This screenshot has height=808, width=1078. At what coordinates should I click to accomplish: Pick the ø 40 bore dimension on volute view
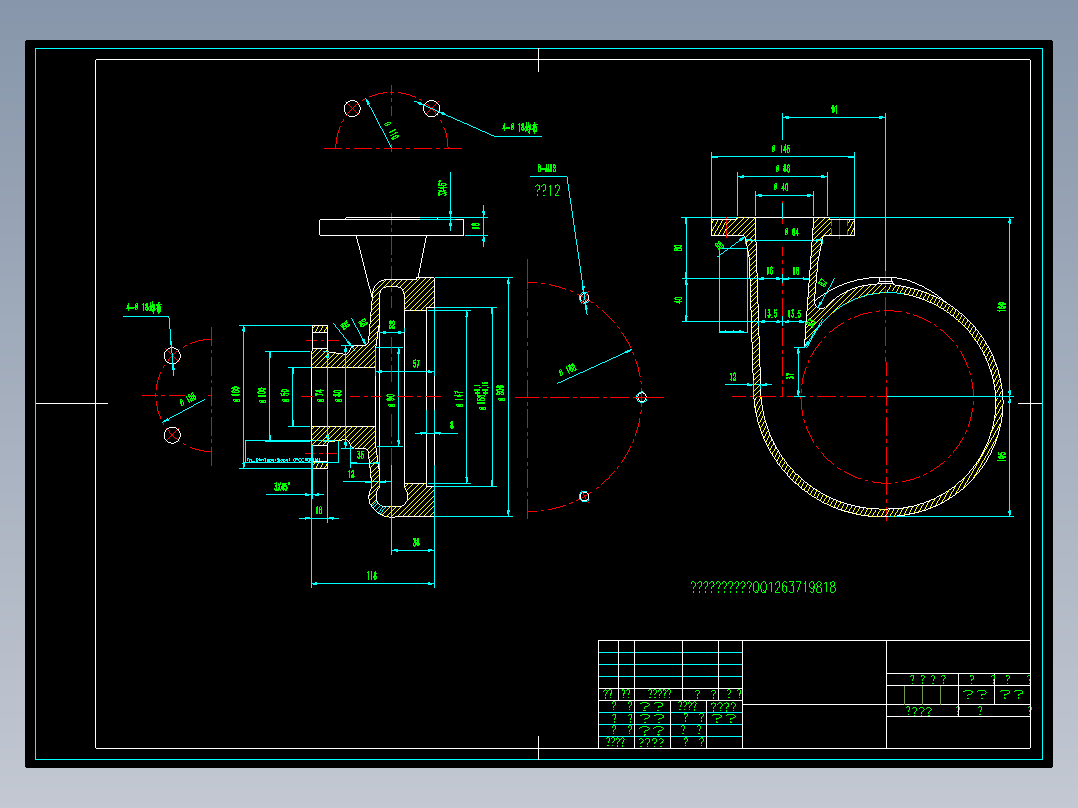(x=780, y=187)
